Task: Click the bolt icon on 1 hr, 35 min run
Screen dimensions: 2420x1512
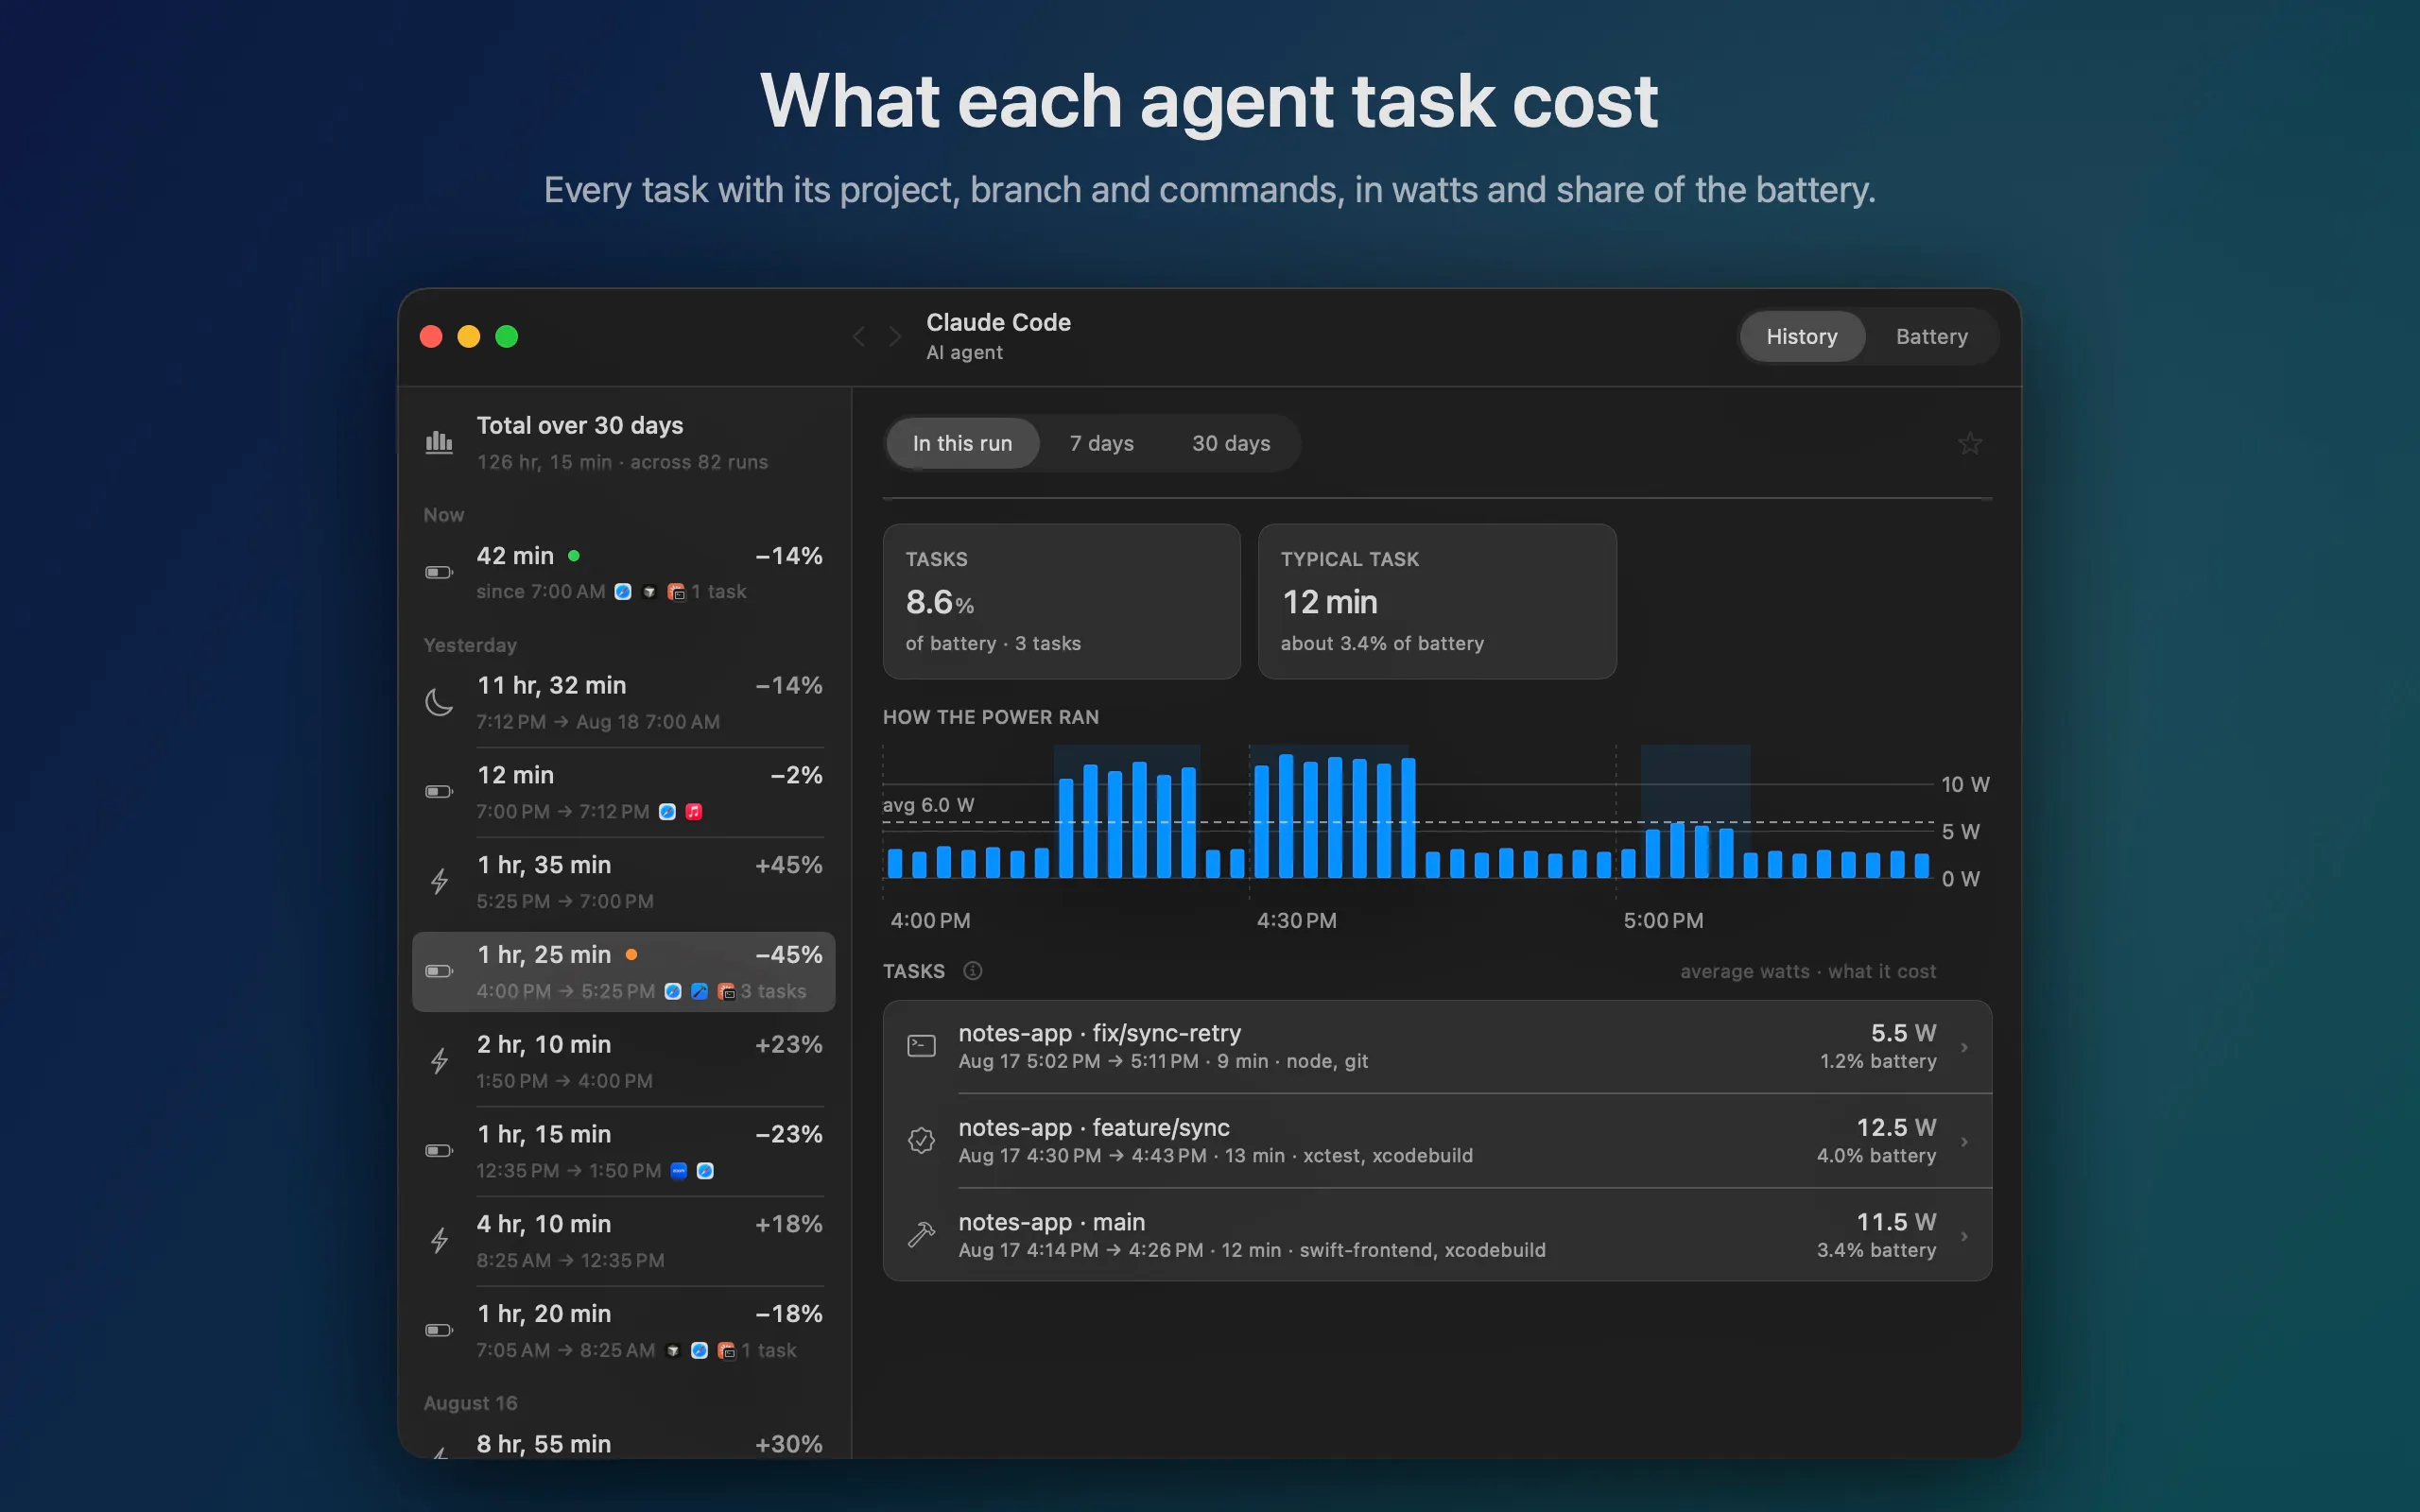Action: coord(439,881)
